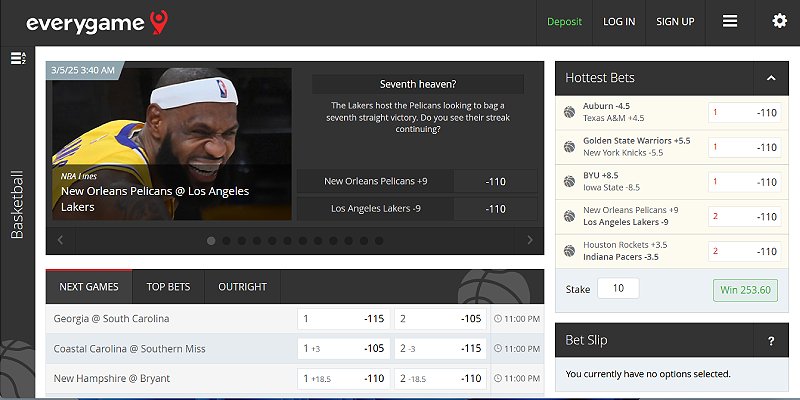Open the Georgia @ South Carolina game
The image size is (800, 400).
pyautogui.click(x=111, y=319)
